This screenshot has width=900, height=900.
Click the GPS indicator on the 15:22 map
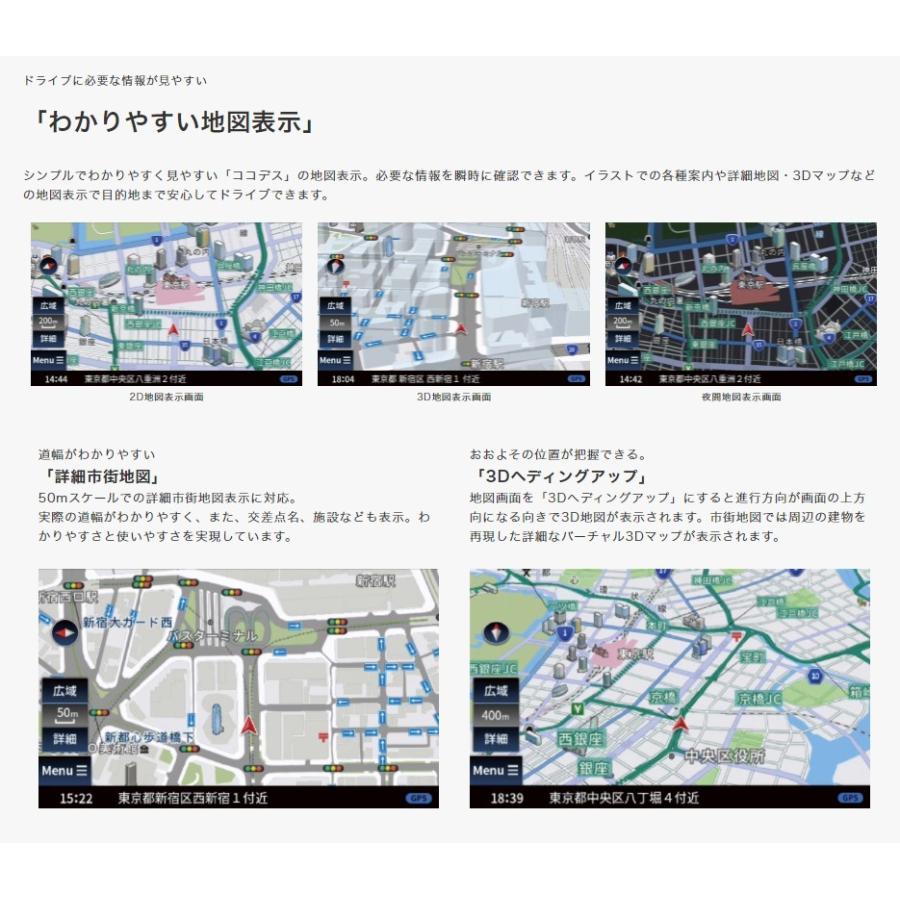418,798
